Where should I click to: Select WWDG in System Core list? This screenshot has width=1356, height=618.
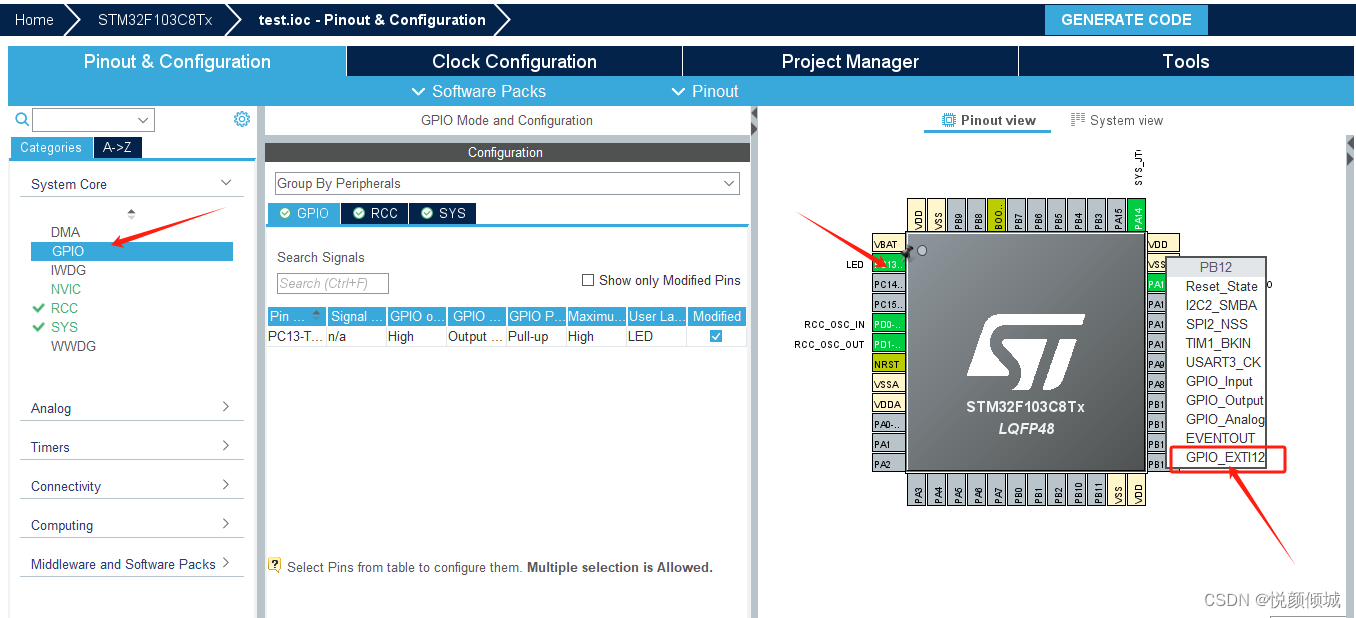pos(73,346)
